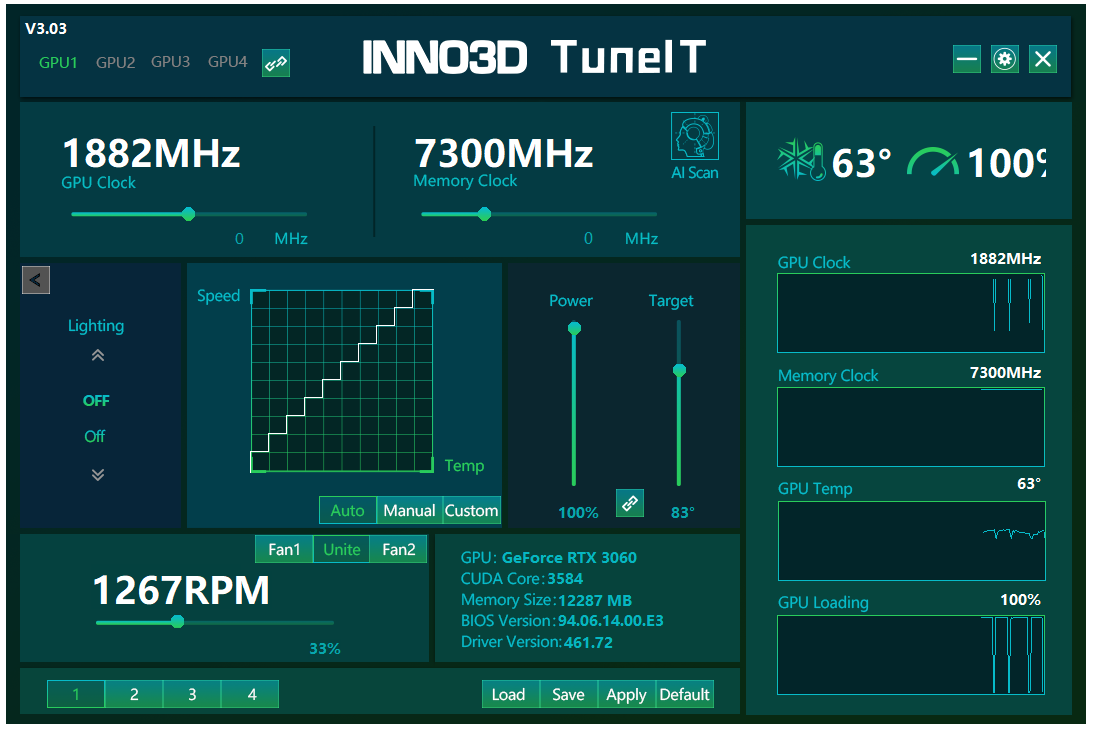Click the temperature thermometer icon

pyautogui.click(x=802, y=160)
